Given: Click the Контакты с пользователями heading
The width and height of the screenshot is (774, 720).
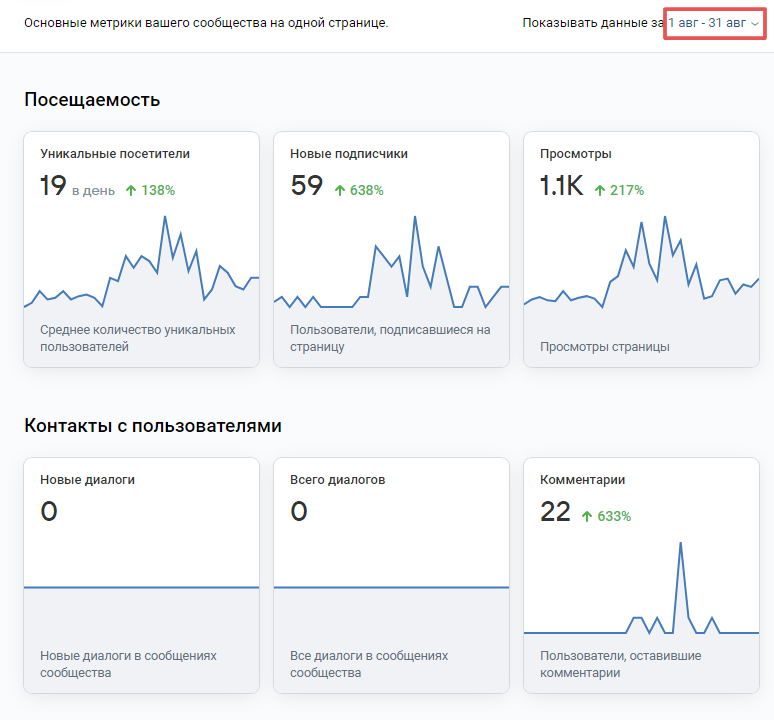Looking at the screenshot, I should coord(153,425).
